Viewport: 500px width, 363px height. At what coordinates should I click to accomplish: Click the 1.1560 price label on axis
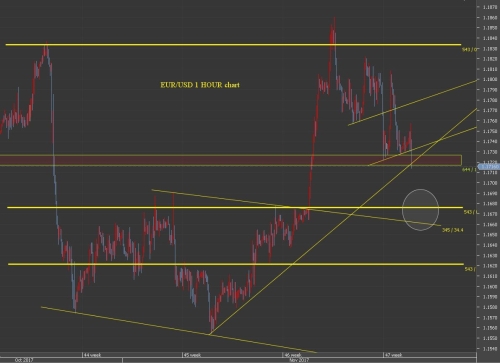pyautogui.click(x=489, y=328)
